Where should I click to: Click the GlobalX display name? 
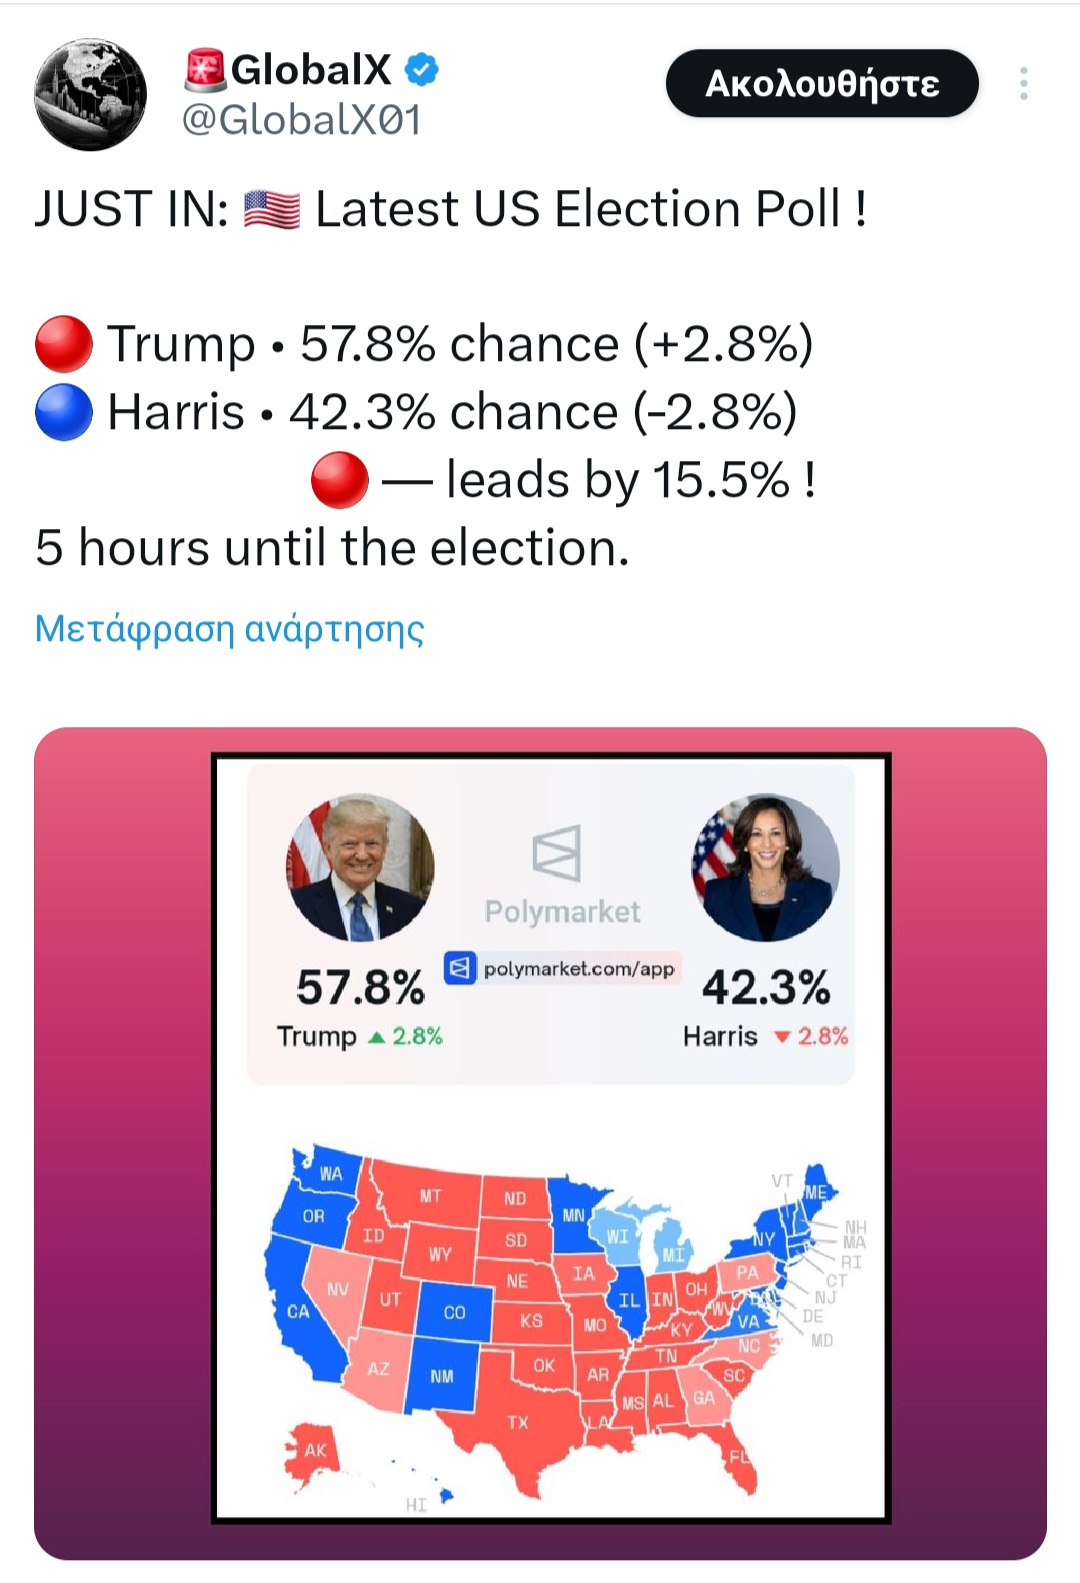point(311,69)
